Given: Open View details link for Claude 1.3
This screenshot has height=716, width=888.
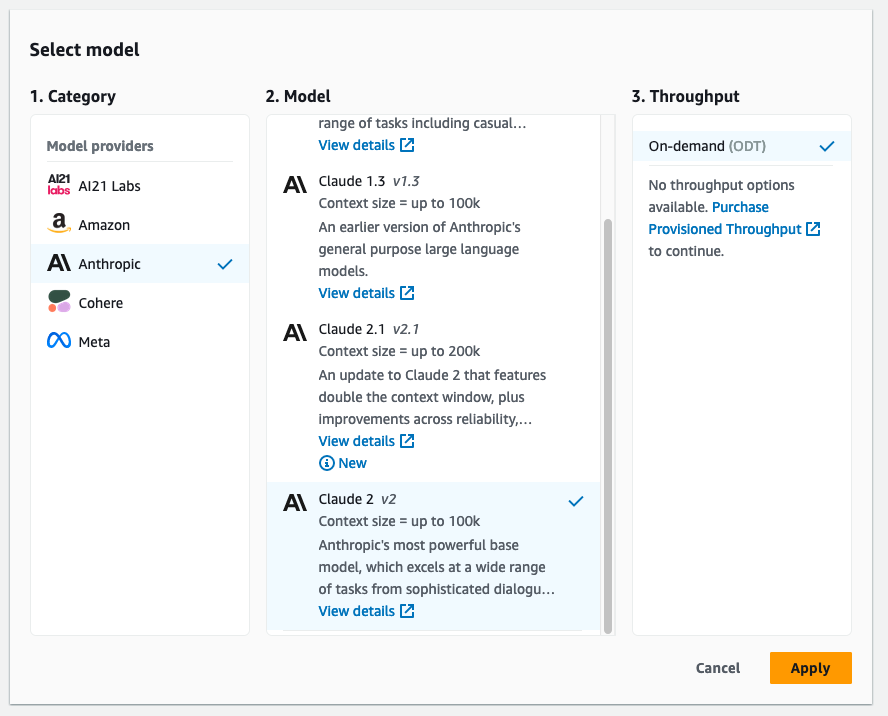Looking at the screenshot, I should [x=366, y=293].
